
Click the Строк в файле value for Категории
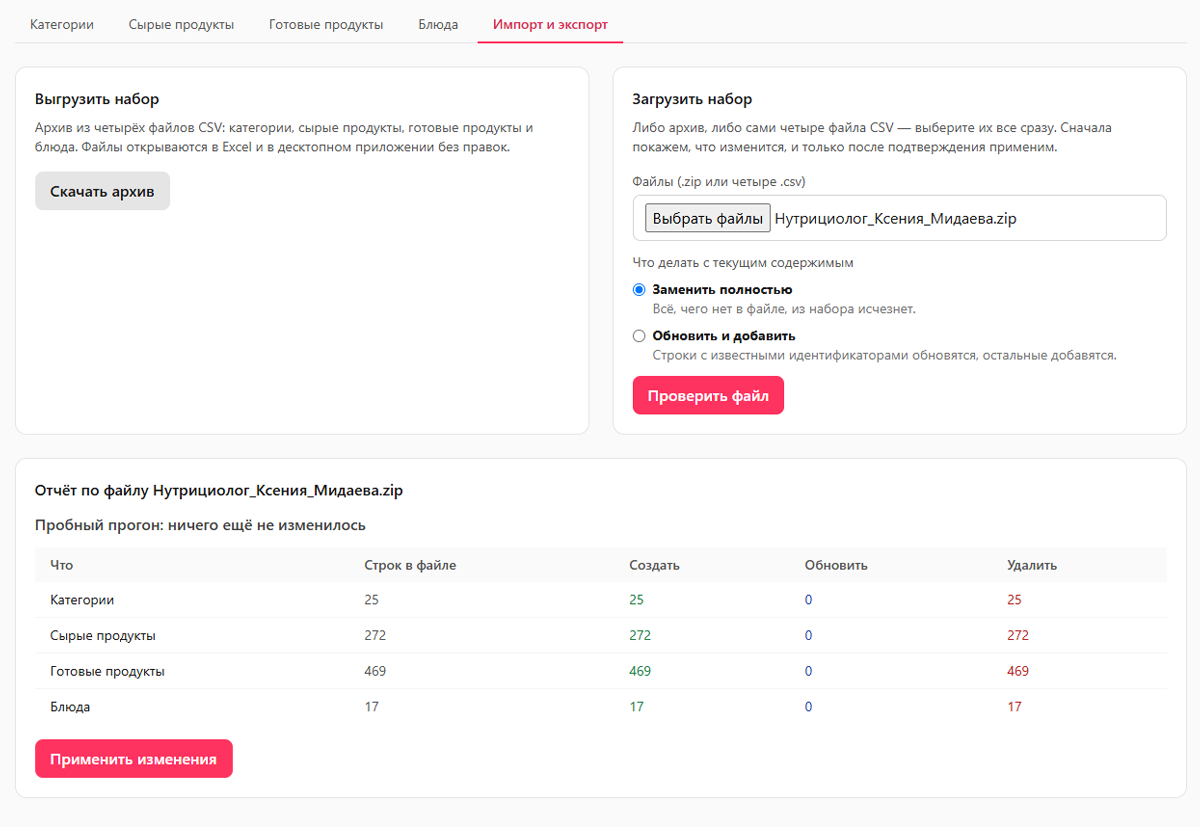pos(372,600)
